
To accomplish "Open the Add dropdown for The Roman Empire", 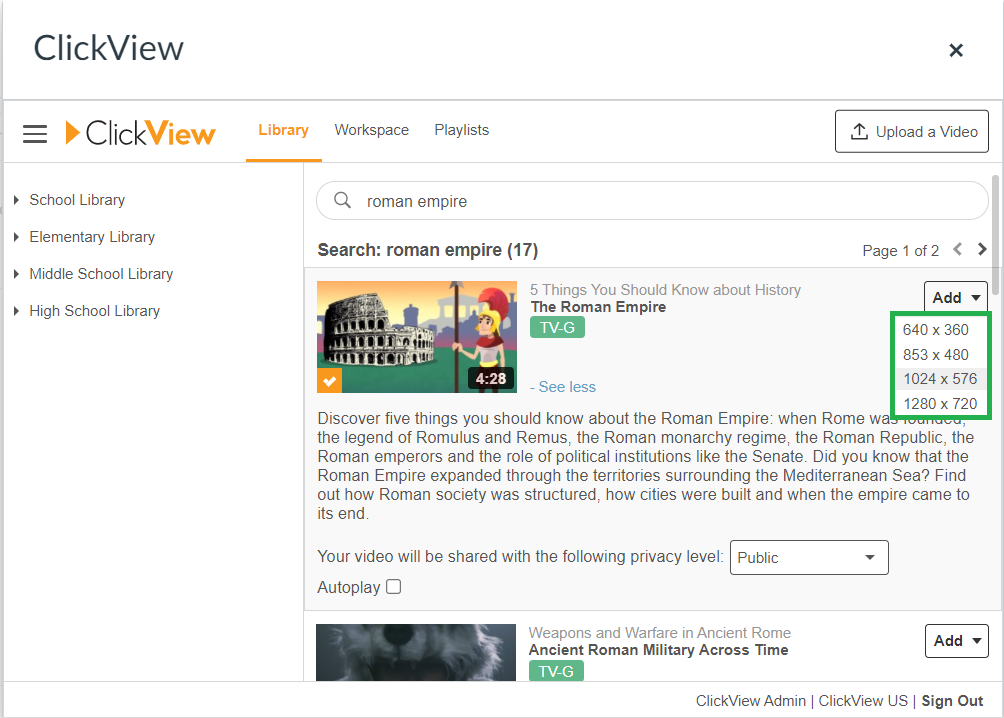I will 956,297.
